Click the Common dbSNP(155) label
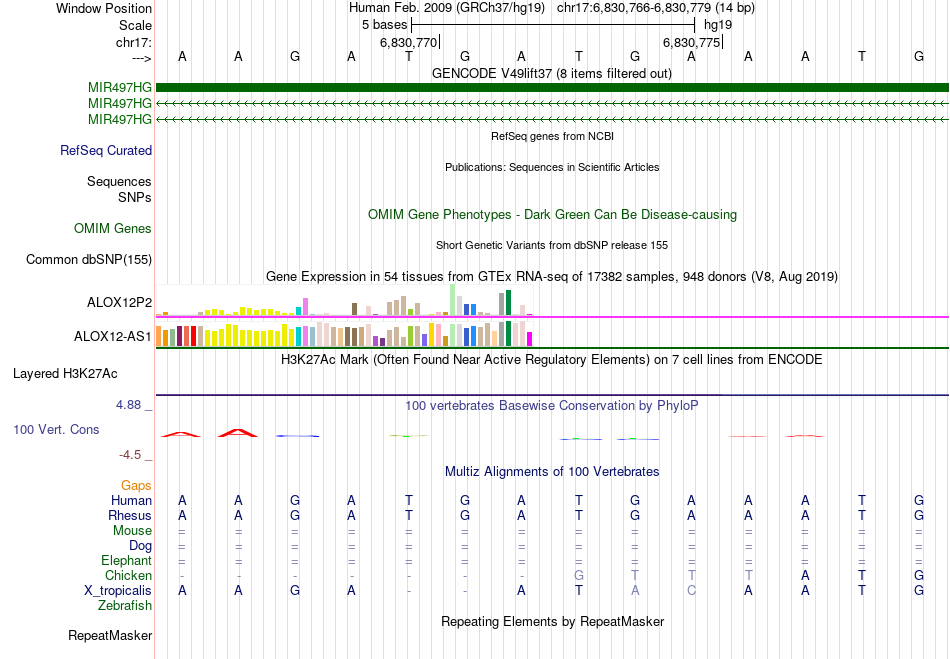The image size is (950, 659). point(89,259)
